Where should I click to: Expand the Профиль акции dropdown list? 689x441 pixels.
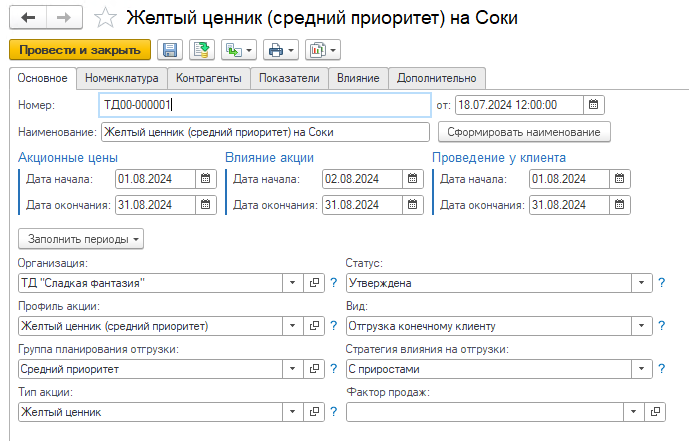coord(292,325)
